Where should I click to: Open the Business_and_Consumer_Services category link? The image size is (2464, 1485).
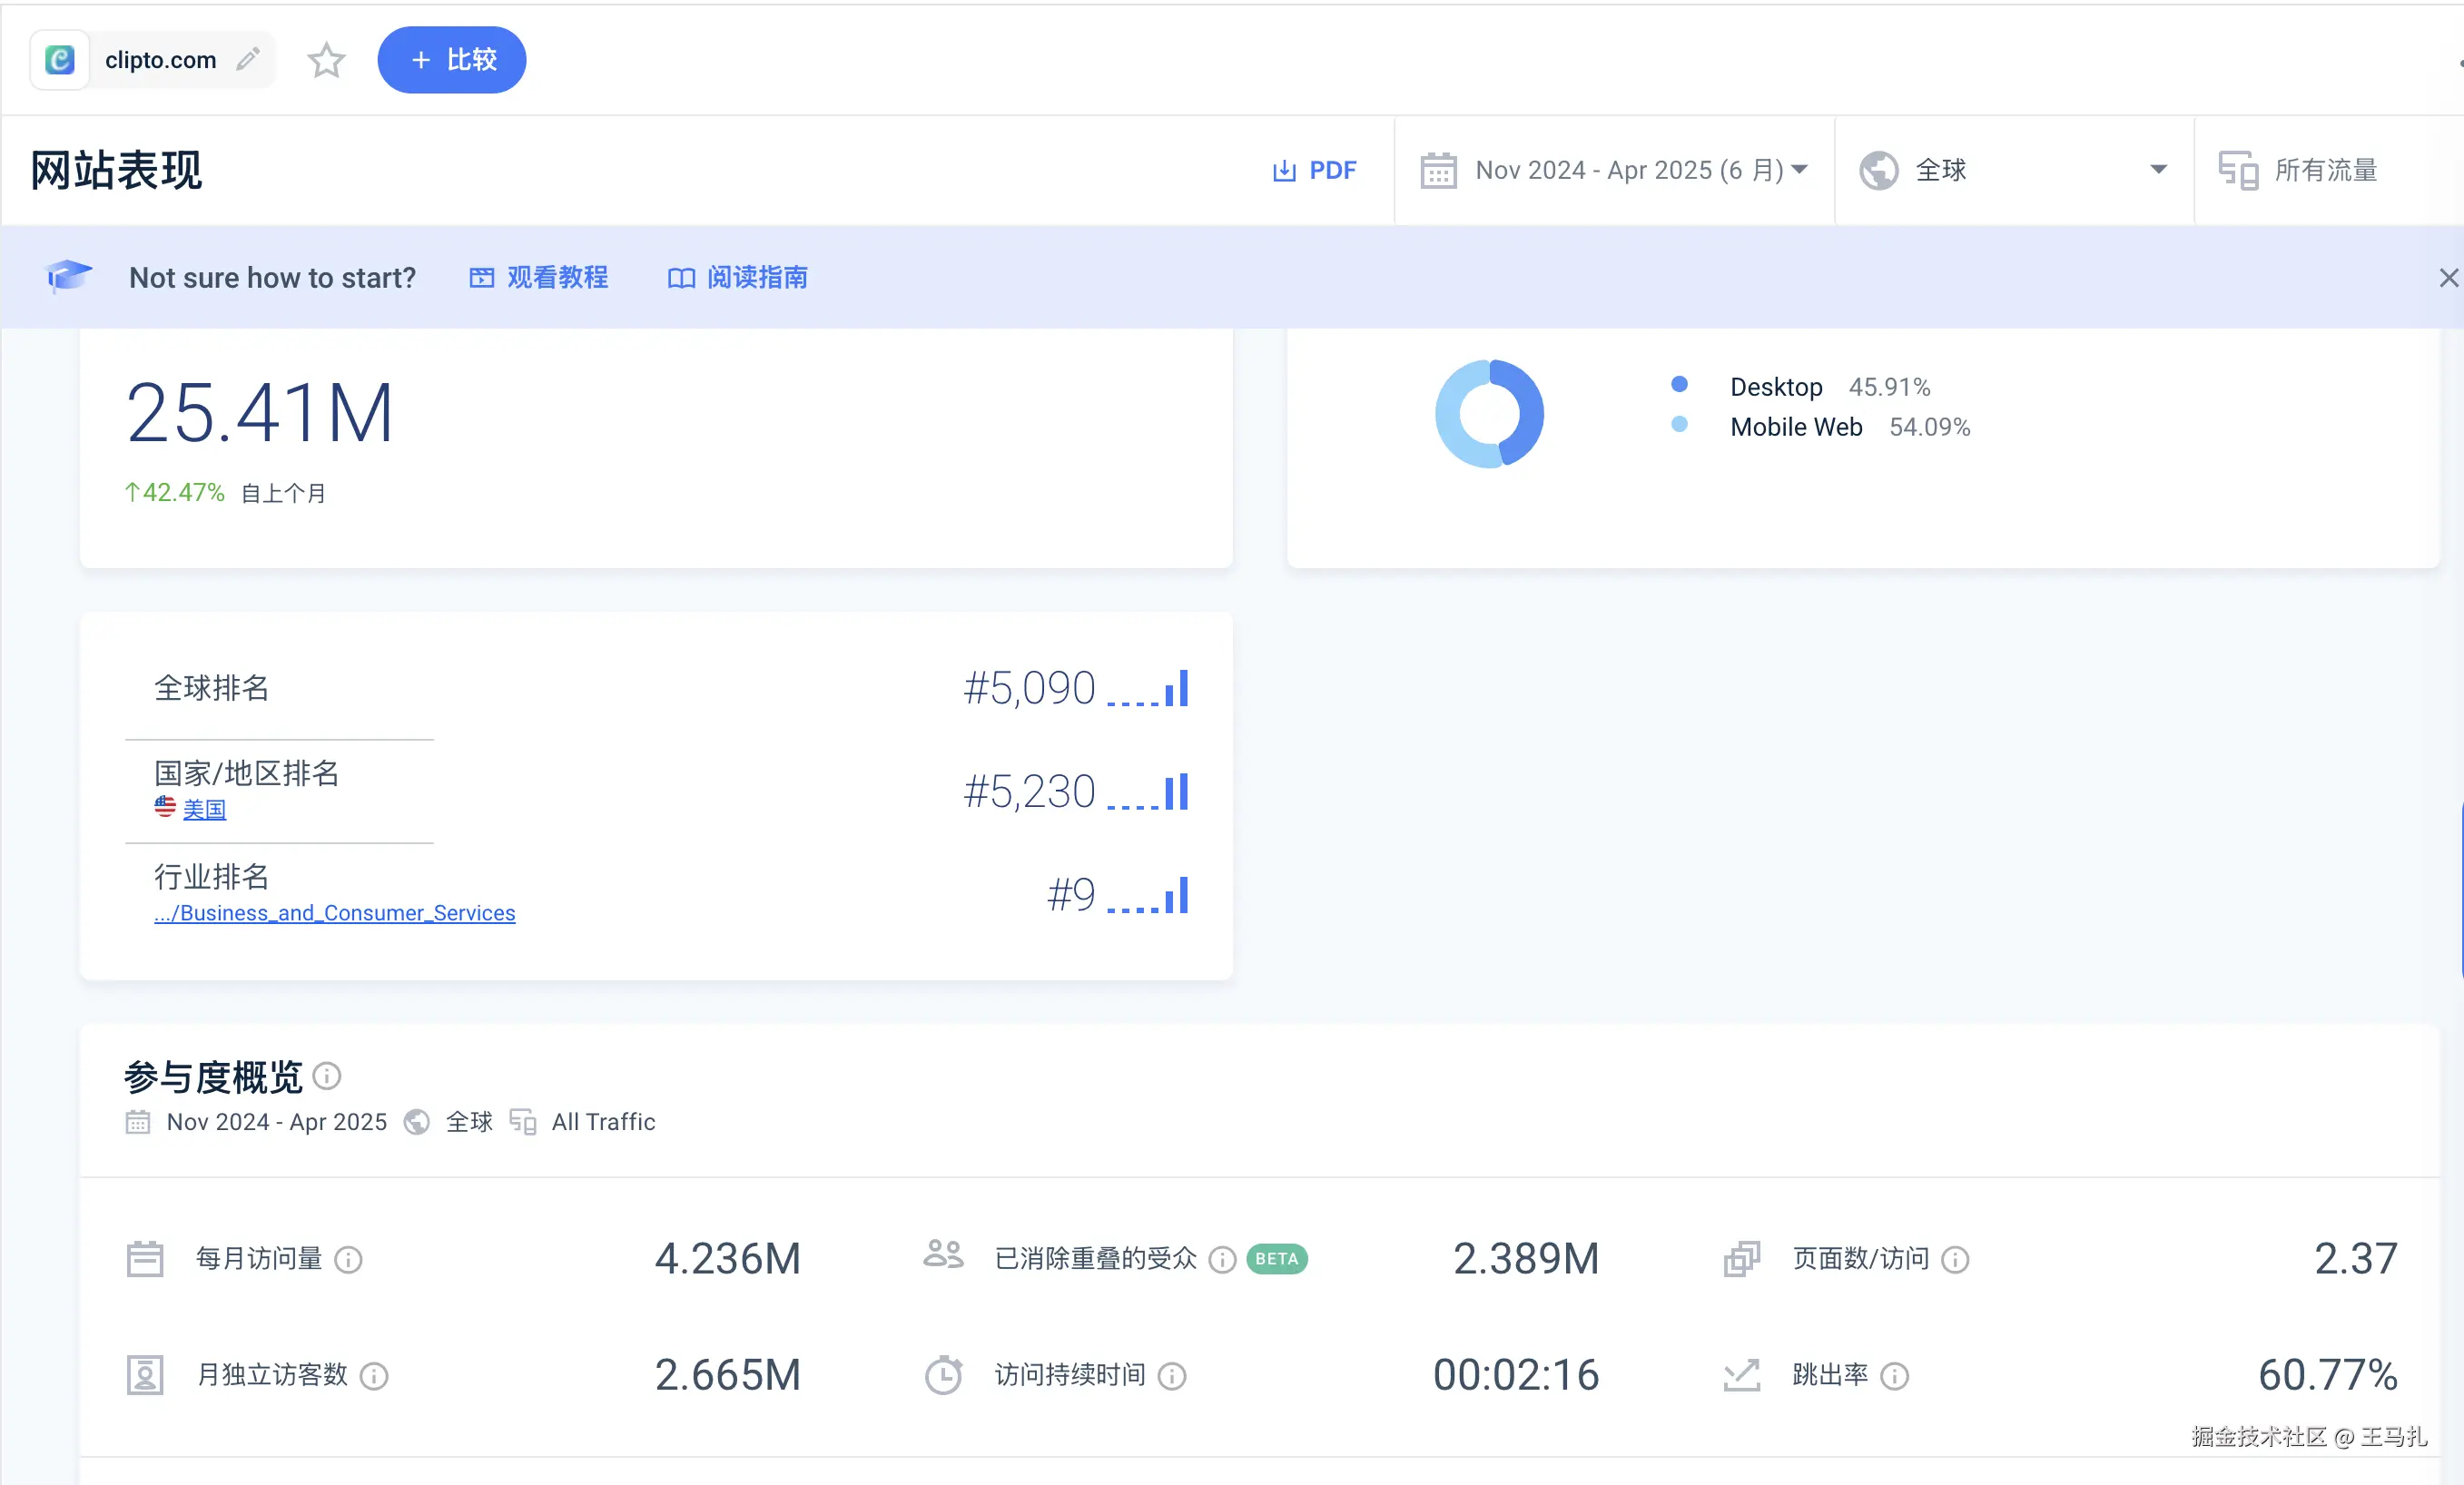click(x=335, y=913)
